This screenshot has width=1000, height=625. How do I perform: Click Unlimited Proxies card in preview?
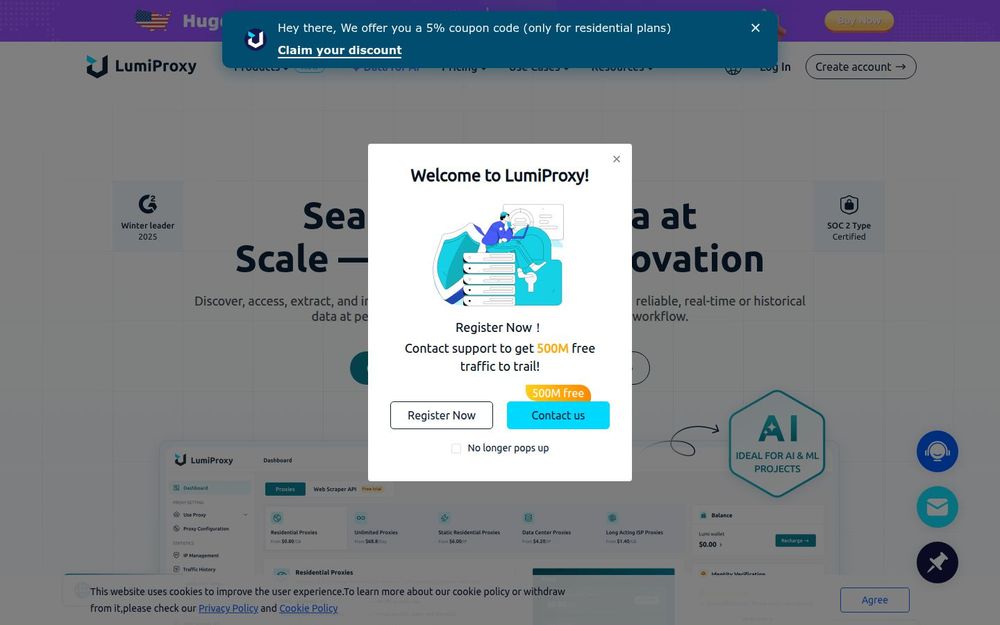point(388,529)
